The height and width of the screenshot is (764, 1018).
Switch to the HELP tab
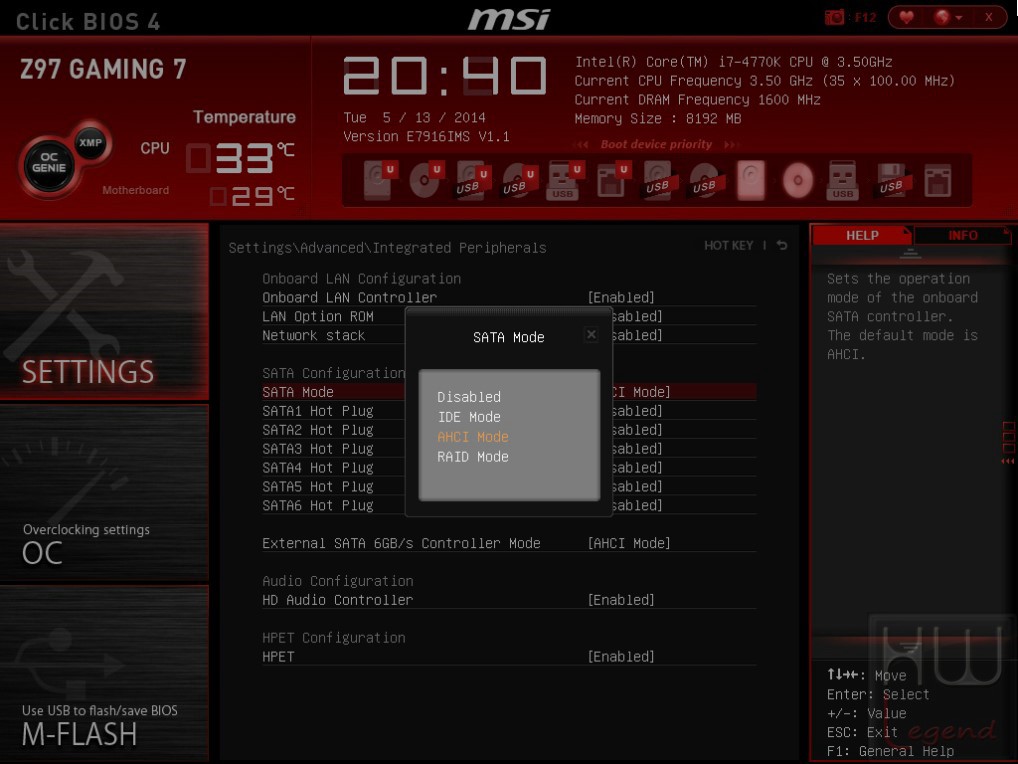point(862,235)
